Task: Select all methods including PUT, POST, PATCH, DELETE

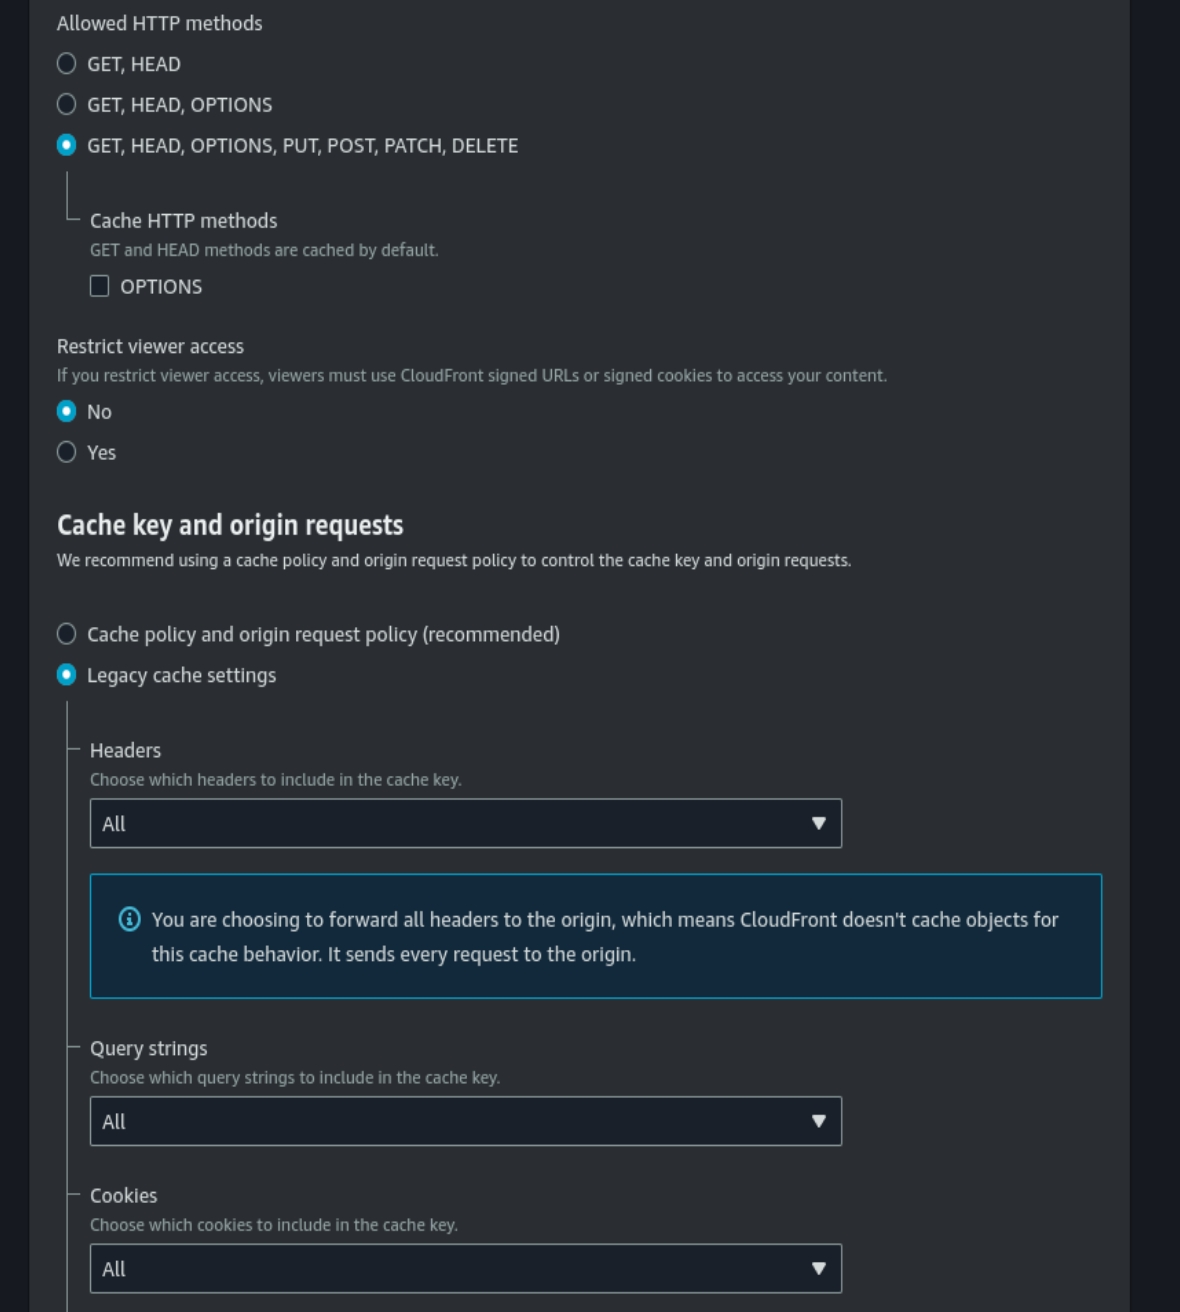Action: (67, 146)
